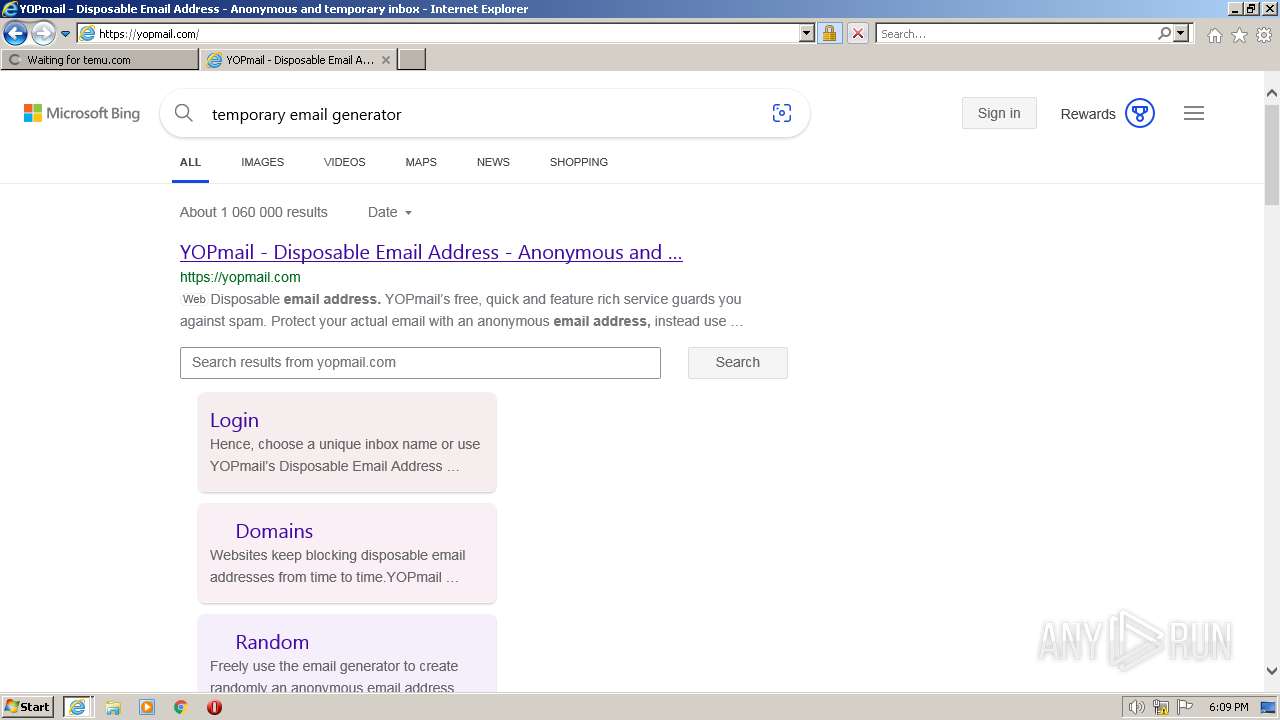Click the browser Forward arrow button
The width and height of the screenshot is (1280, 720).
43,34
